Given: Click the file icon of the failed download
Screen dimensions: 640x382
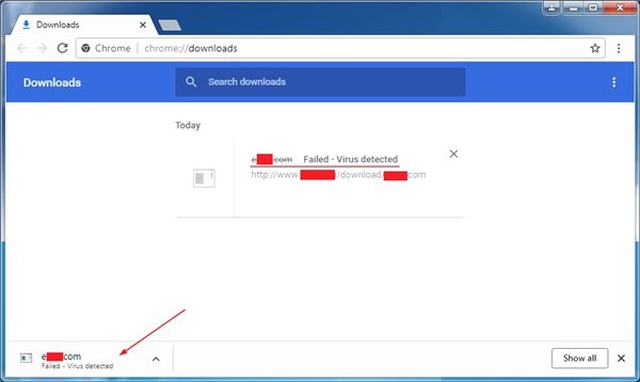Looking at the screenshot, I should point(204,178).
